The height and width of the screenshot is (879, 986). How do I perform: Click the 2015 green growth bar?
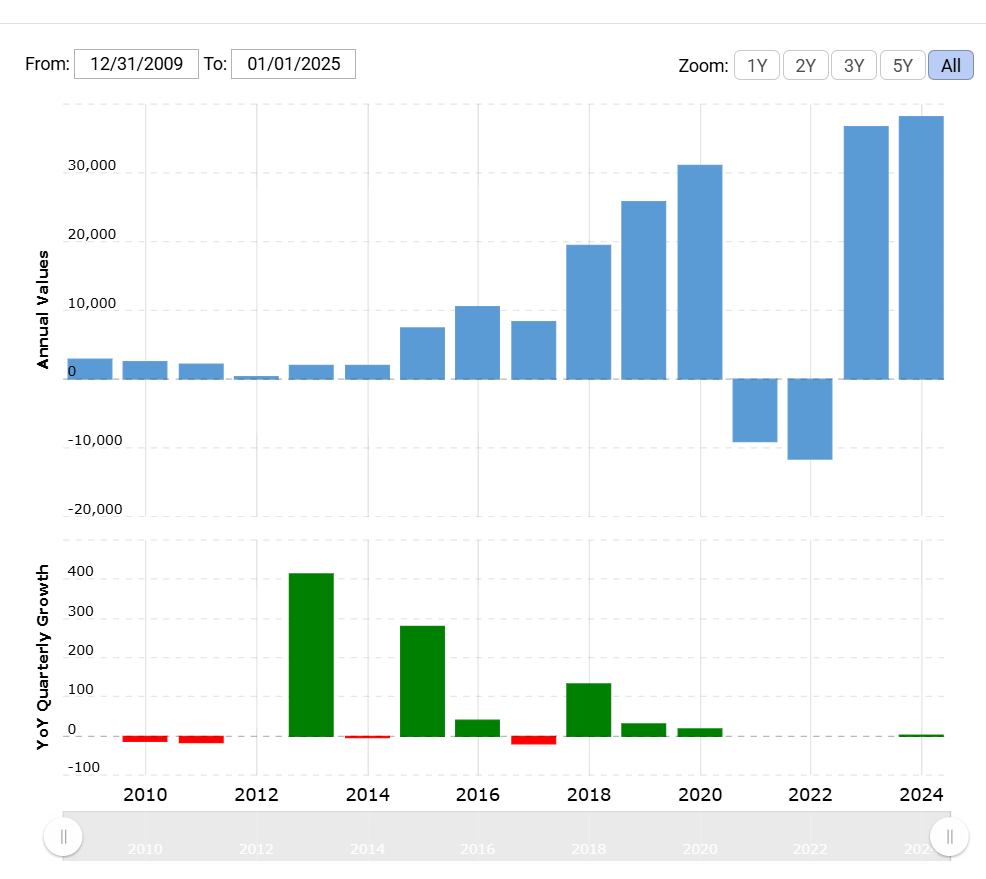422,680
